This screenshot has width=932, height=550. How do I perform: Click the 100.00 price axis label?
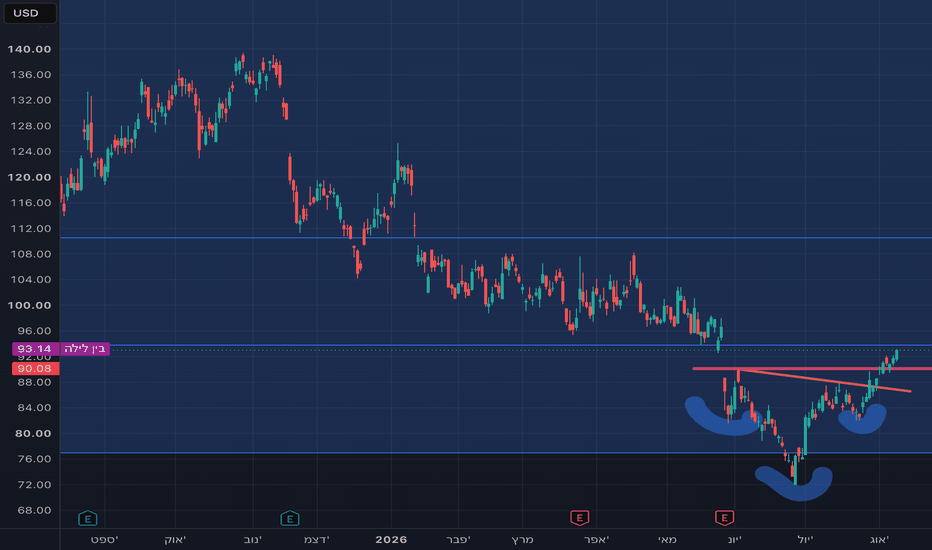click(29, 305)
